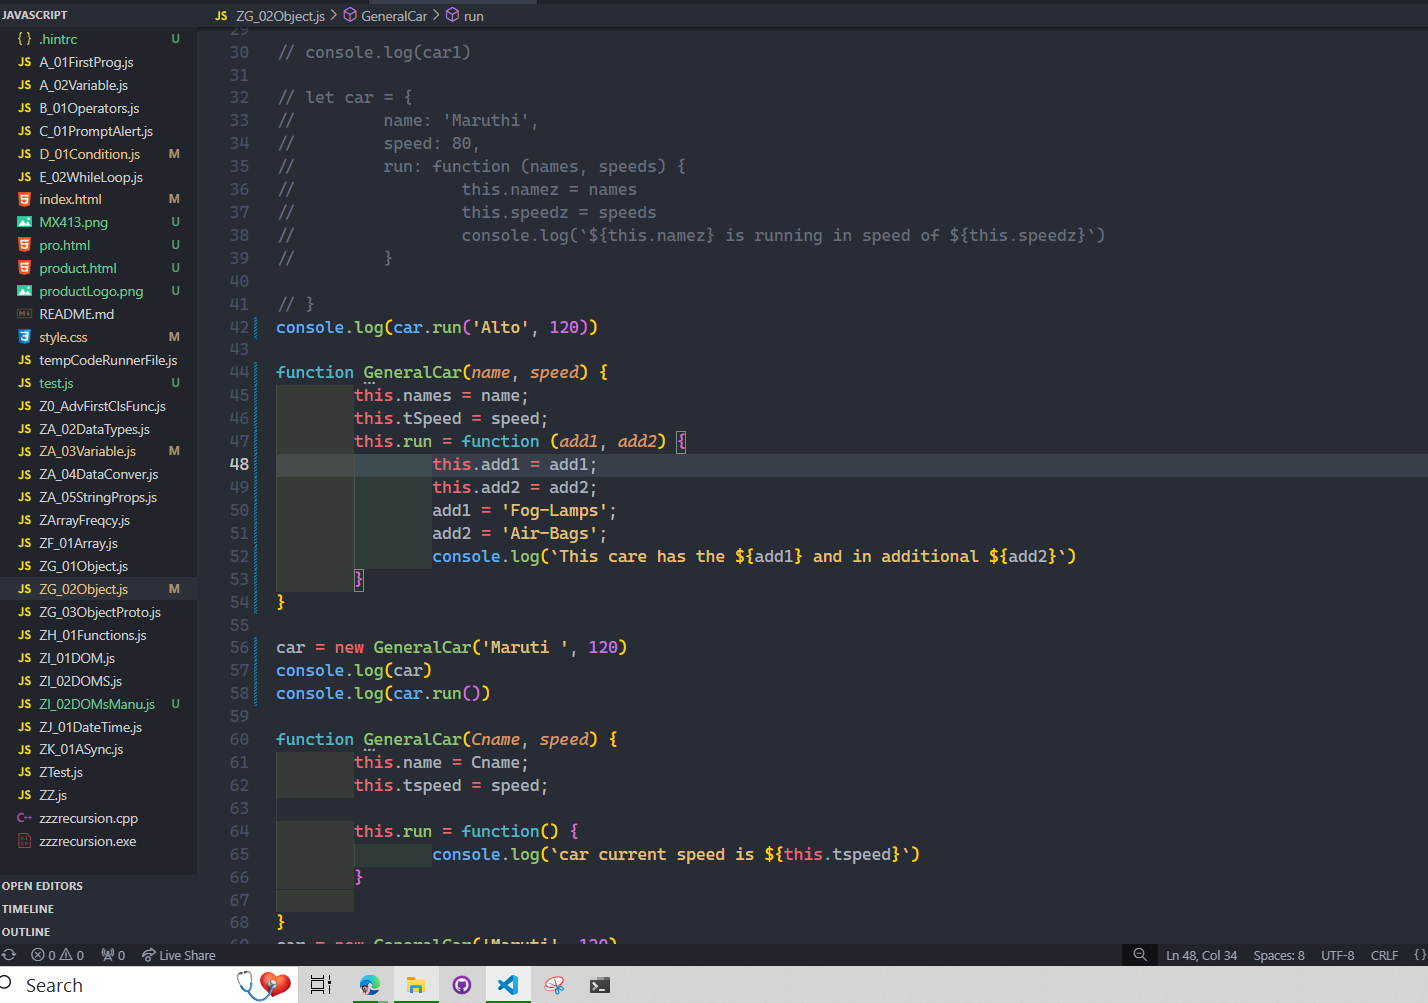Open the language mode braces icon
This screenshot has height=1003, width=1428.
1419,955
